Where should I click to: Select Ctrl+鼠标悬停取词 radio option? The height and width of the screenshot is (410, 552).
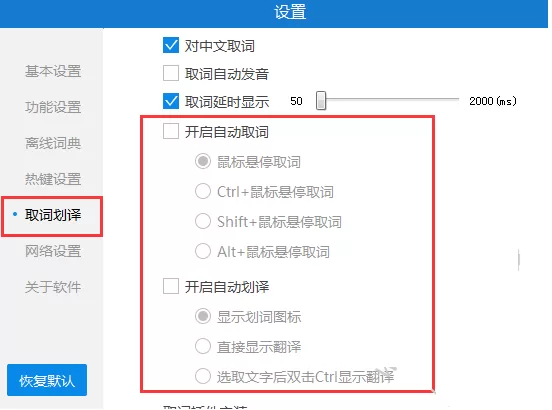(x=203, y=191)
